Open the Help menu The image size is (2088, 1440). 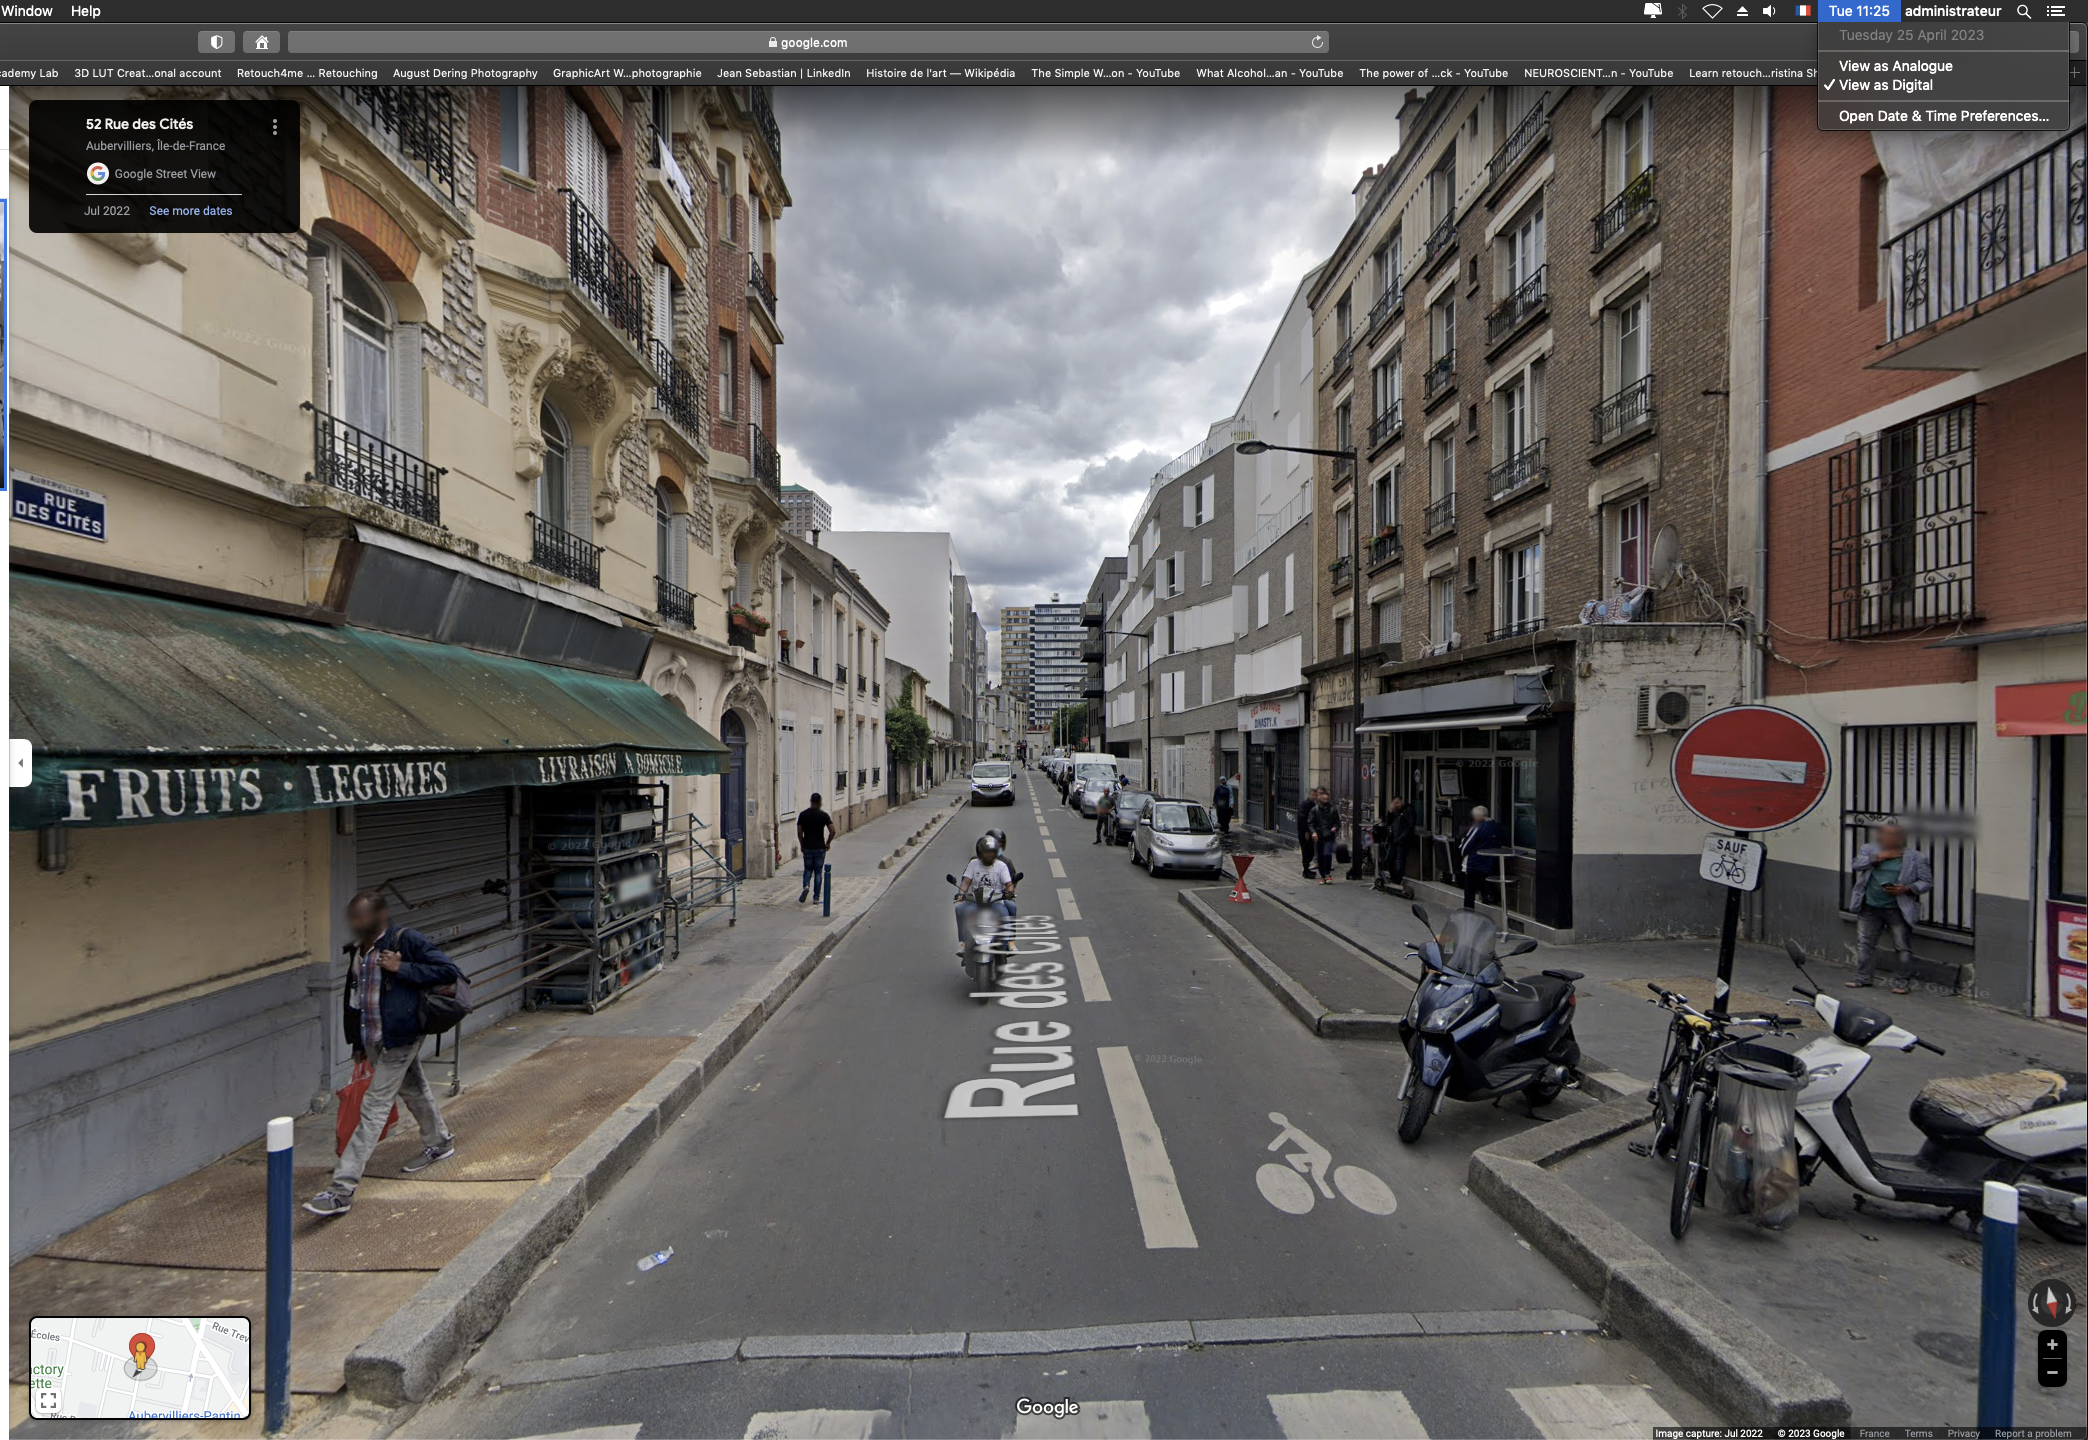point(86,11)
